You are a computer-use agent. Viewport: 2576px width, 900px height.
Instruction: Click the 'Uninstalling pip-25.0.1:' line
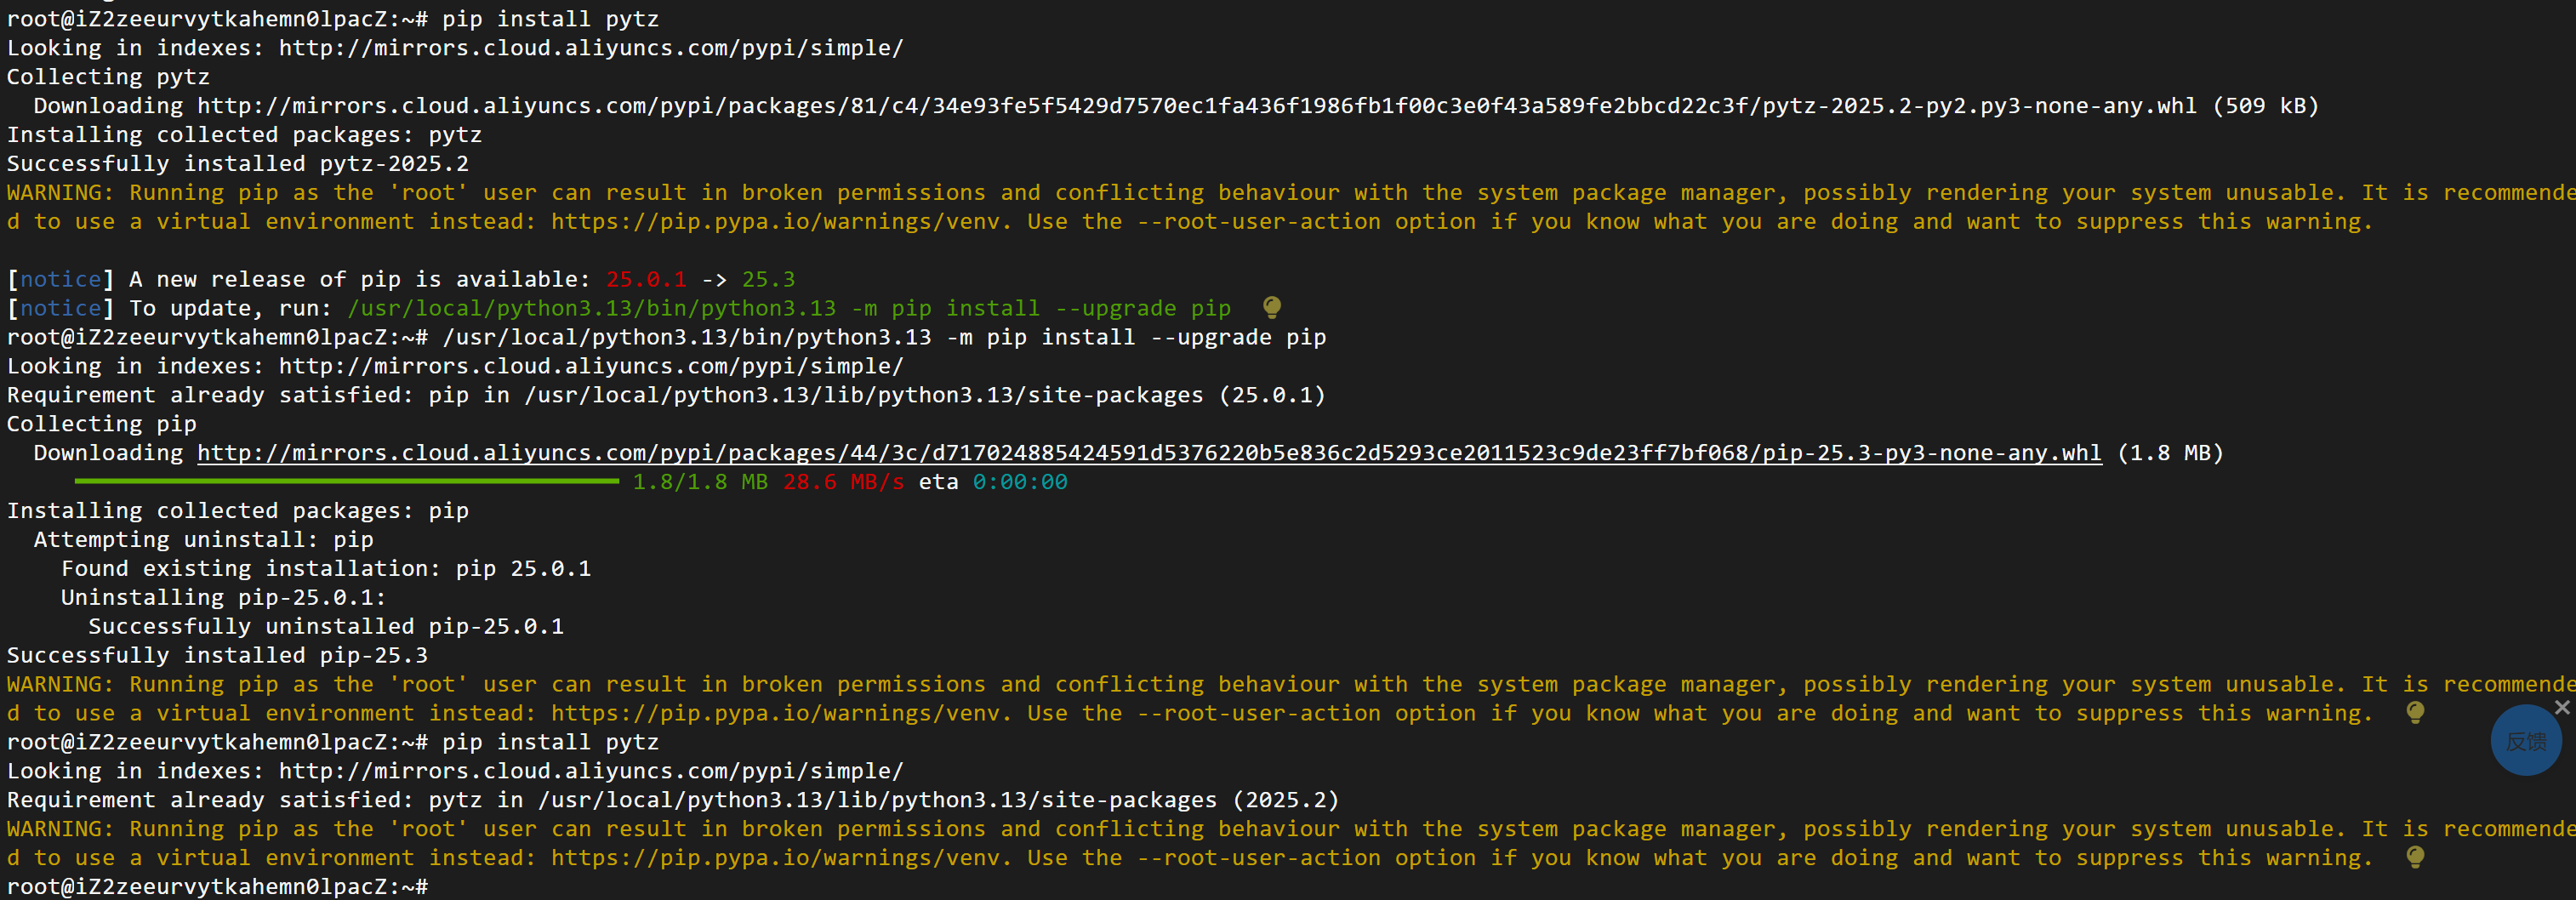point(224,598)
